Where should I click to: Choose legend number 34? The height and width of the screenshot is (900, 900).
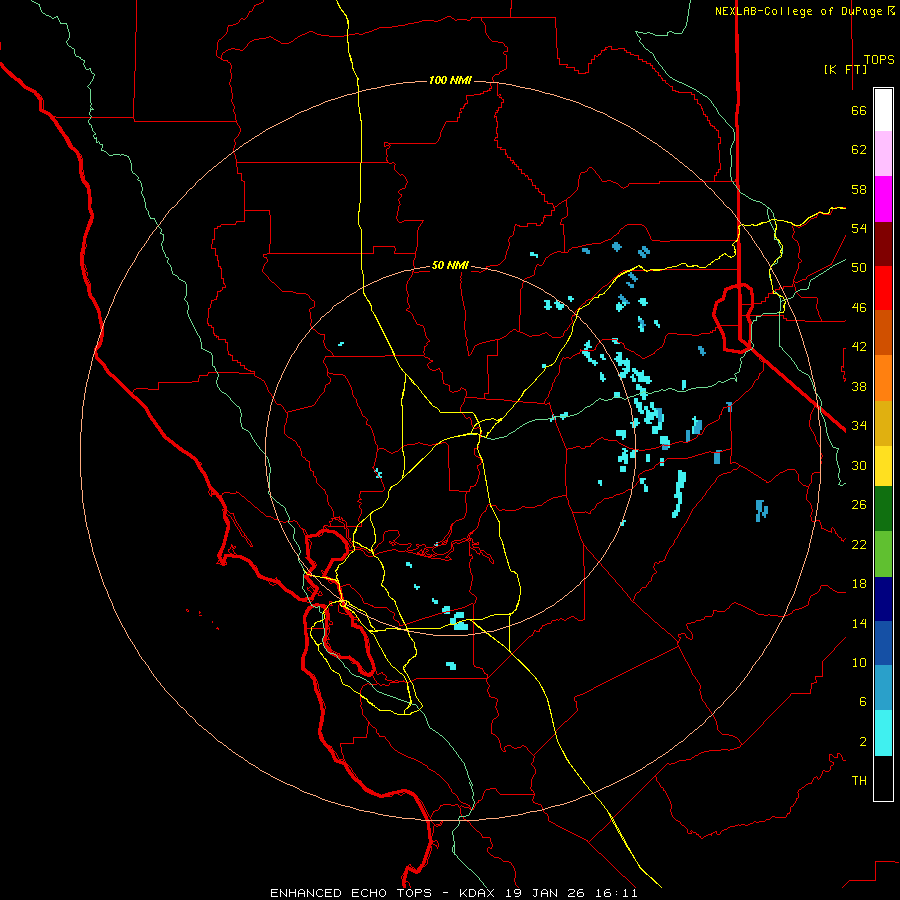tap(859, 426)
